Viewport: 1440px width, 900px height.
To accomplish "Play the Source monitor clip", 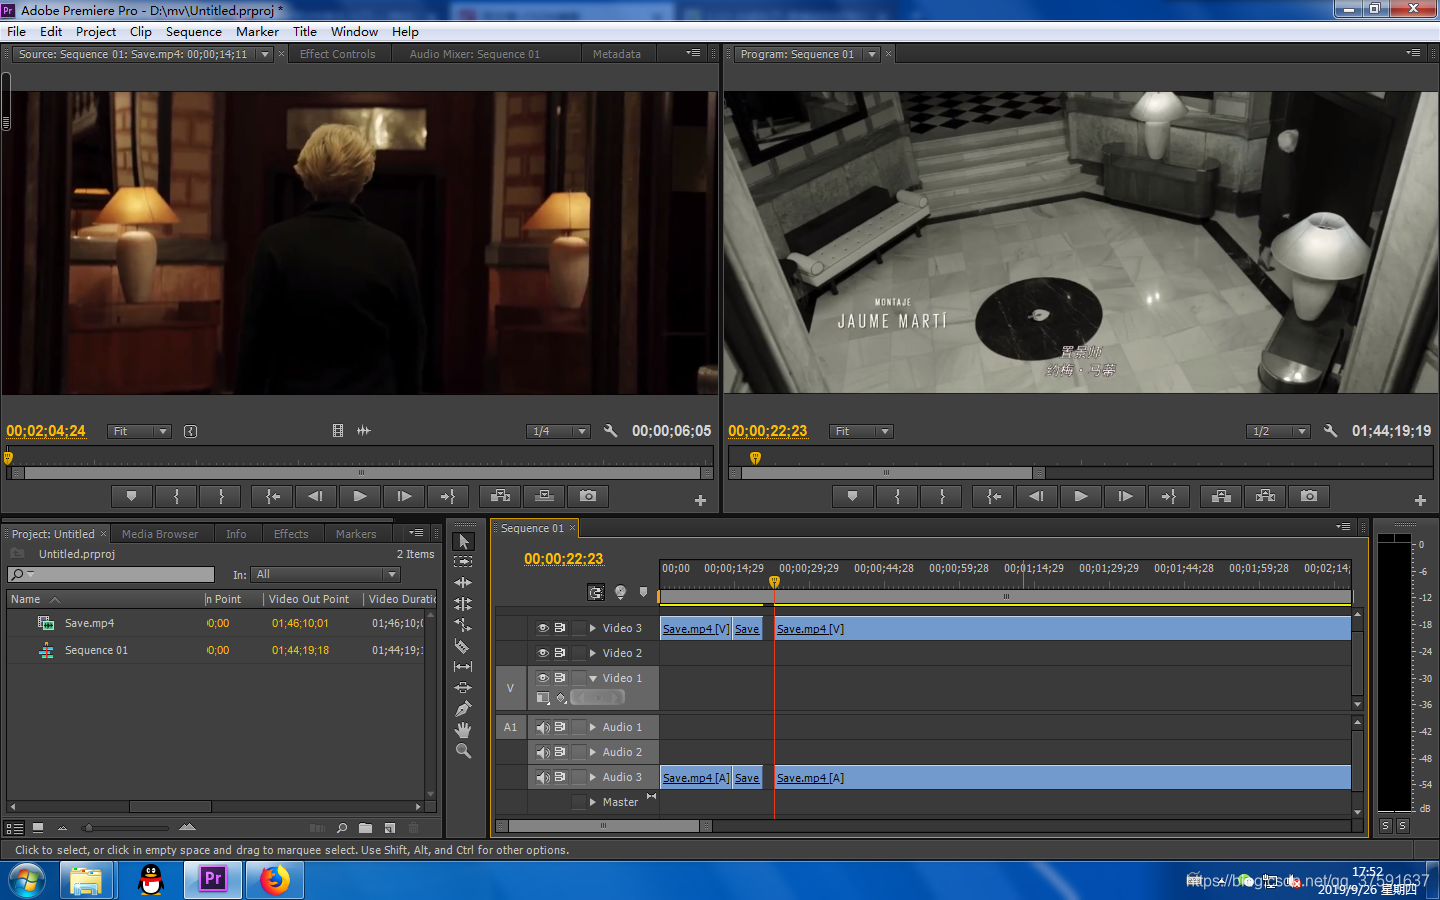I will [x=360, y=496].
